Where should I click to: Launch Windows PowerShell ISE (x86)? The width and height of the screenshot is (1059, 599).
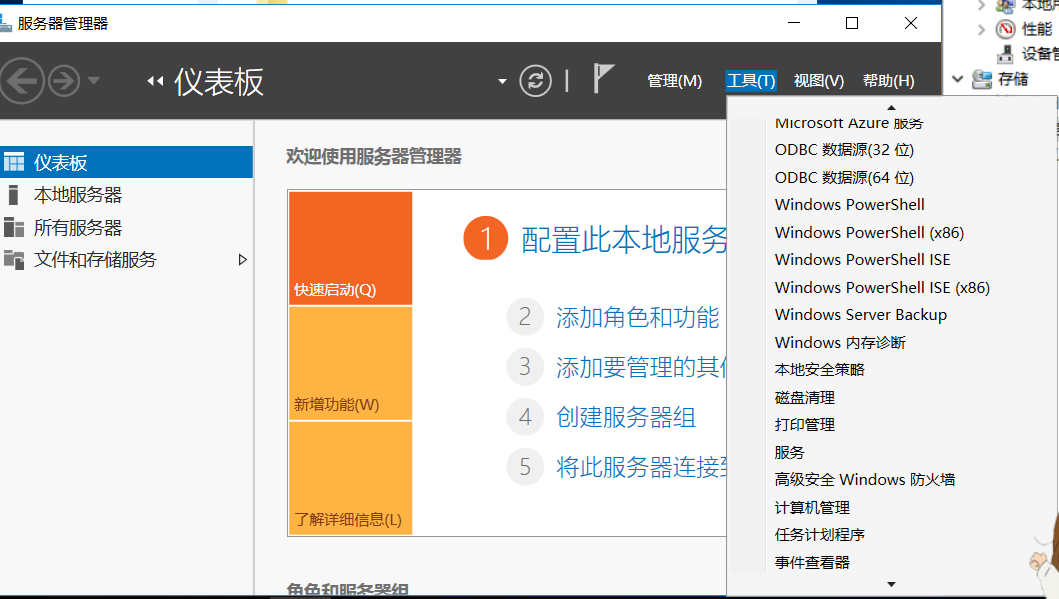[882, 288]
